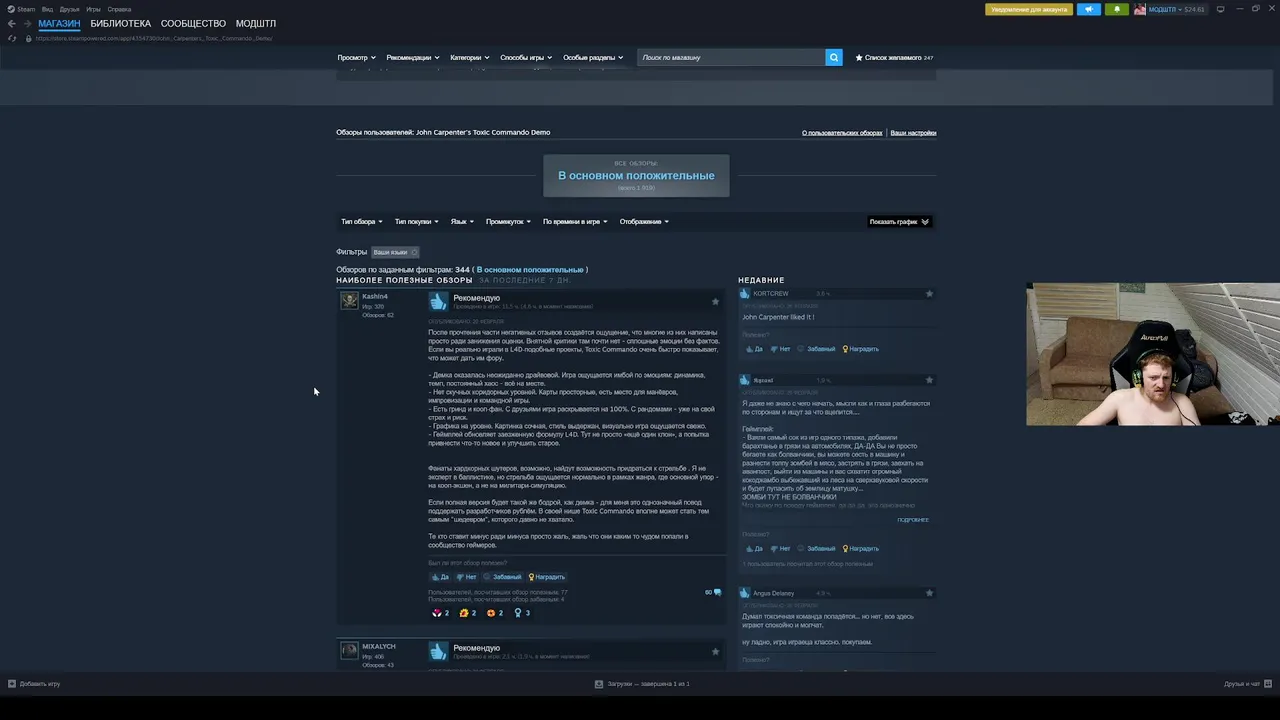Open the Steam logo menu
This screenshot has width=1280, height=720.
click(x=22, y=9)
